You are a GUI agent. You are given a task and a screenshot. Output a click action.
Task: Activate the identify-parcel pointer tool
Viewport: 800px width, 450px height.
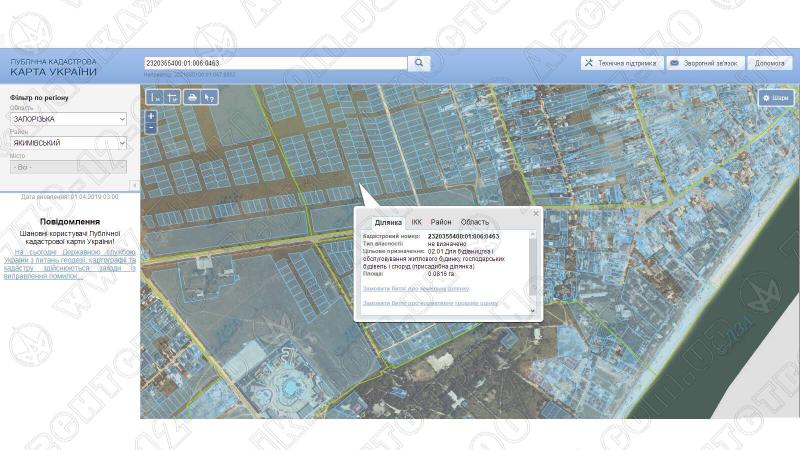[210, 97]
